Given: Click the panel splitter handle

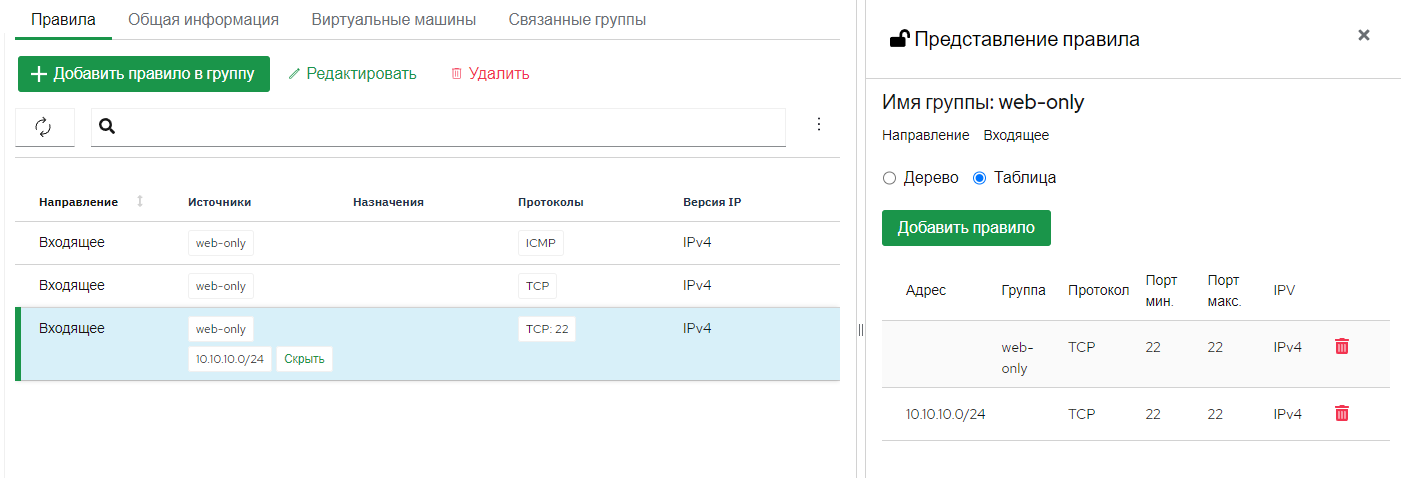Looking at the screenshot, I should pos(861,330).
